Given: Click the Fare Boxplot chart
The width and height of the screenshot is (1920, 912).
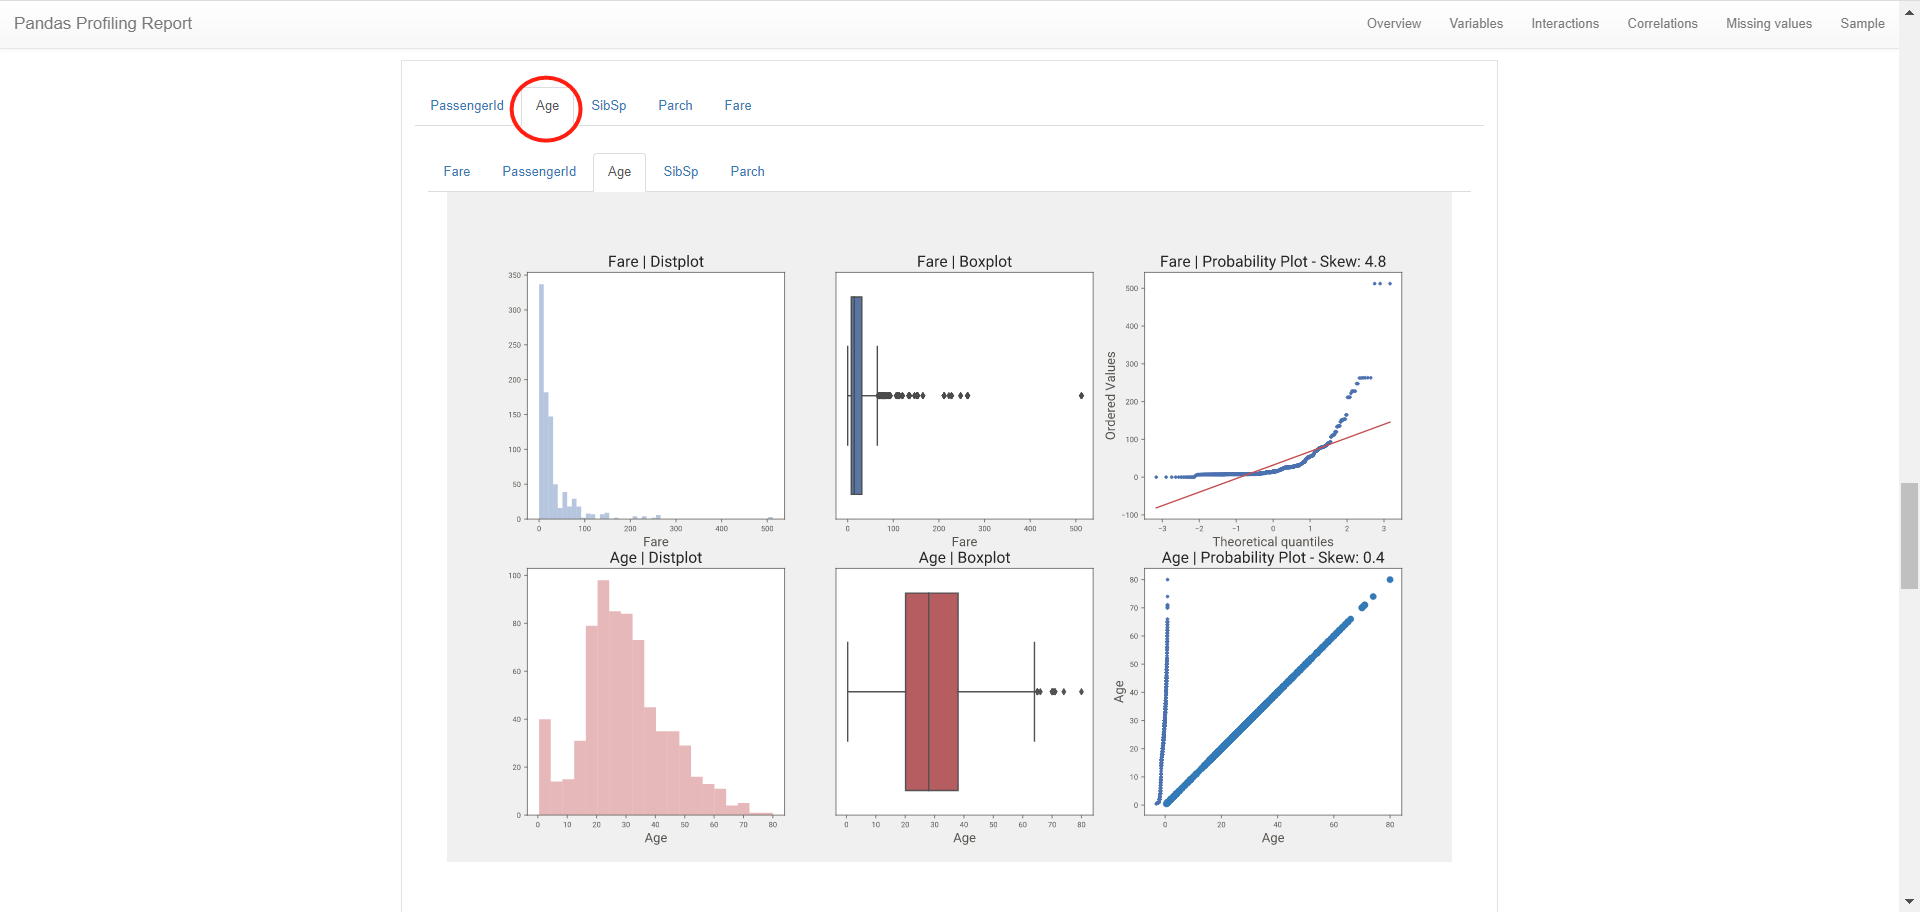Looking at the screenshot, I should [964, 396].
